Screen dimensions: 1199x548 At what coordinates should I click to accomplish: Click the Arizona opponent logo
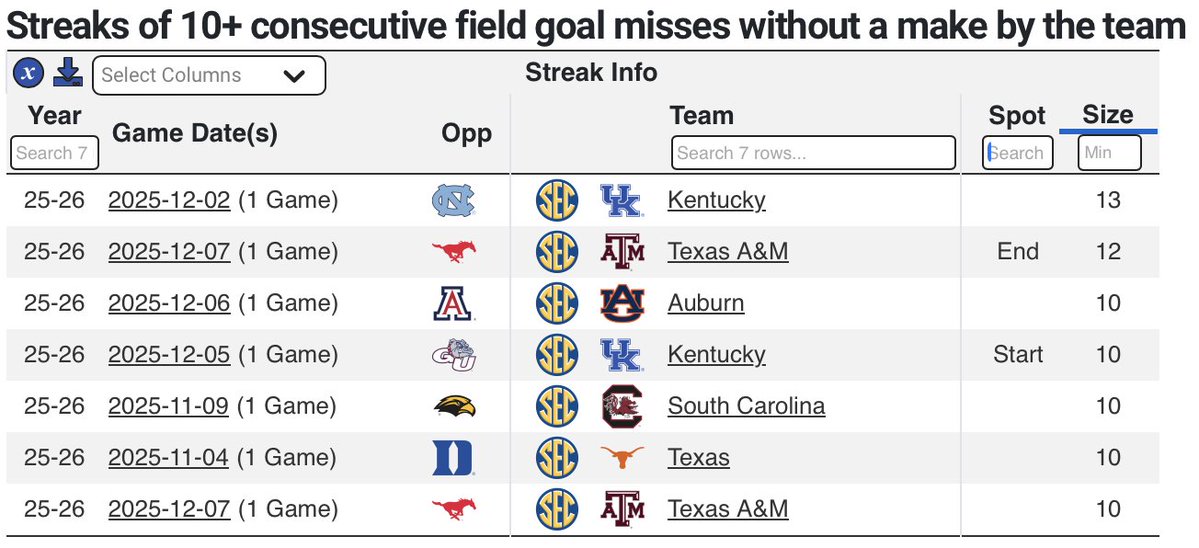coord(453,303)
